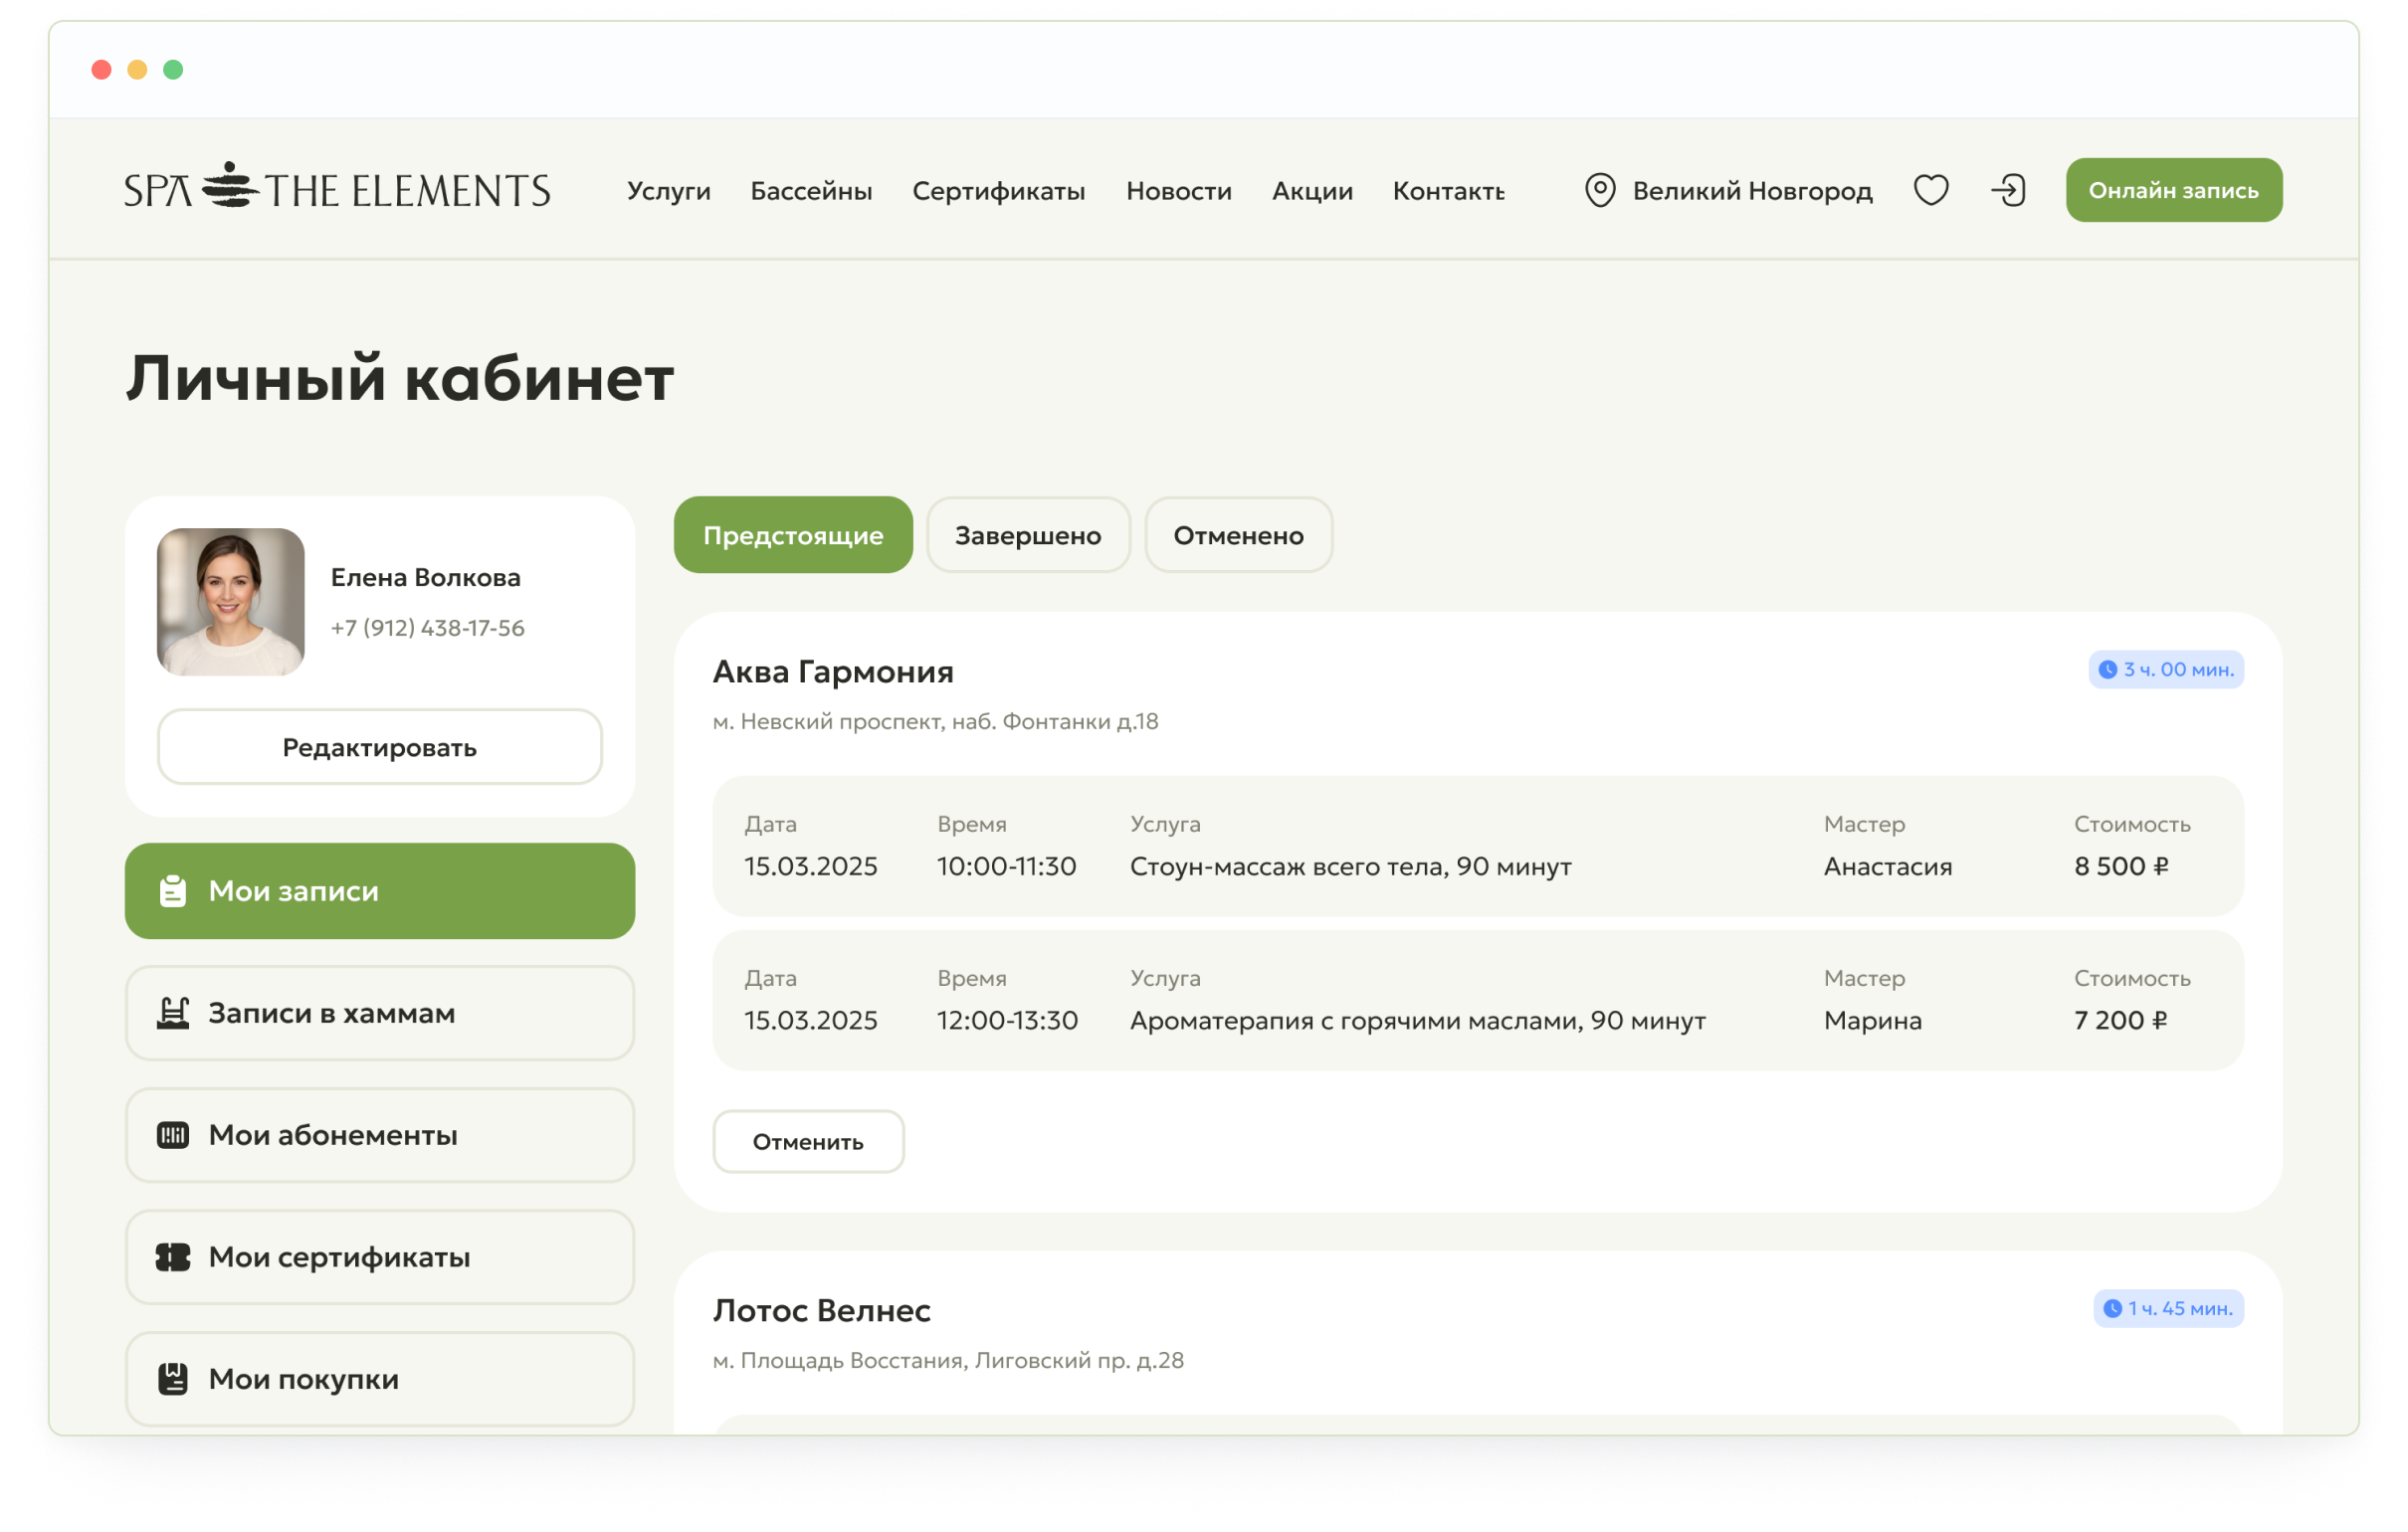Viewport: 2408px width, 1532px height.
Task: Switch to the Завершено tab
Action: click(x=1028, y=535)
